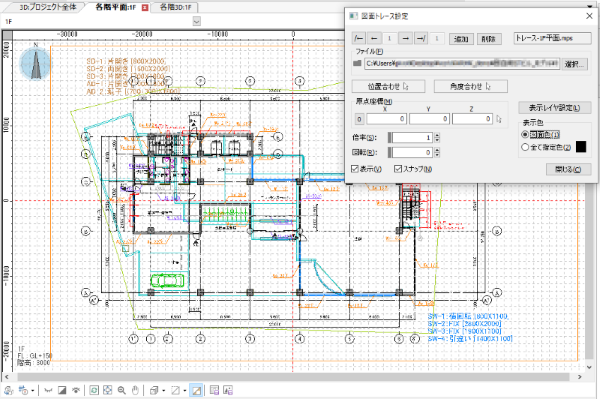Toggle the スナップ(N) checkbox
The image size is (600, 399).
[x=398, y=169]
